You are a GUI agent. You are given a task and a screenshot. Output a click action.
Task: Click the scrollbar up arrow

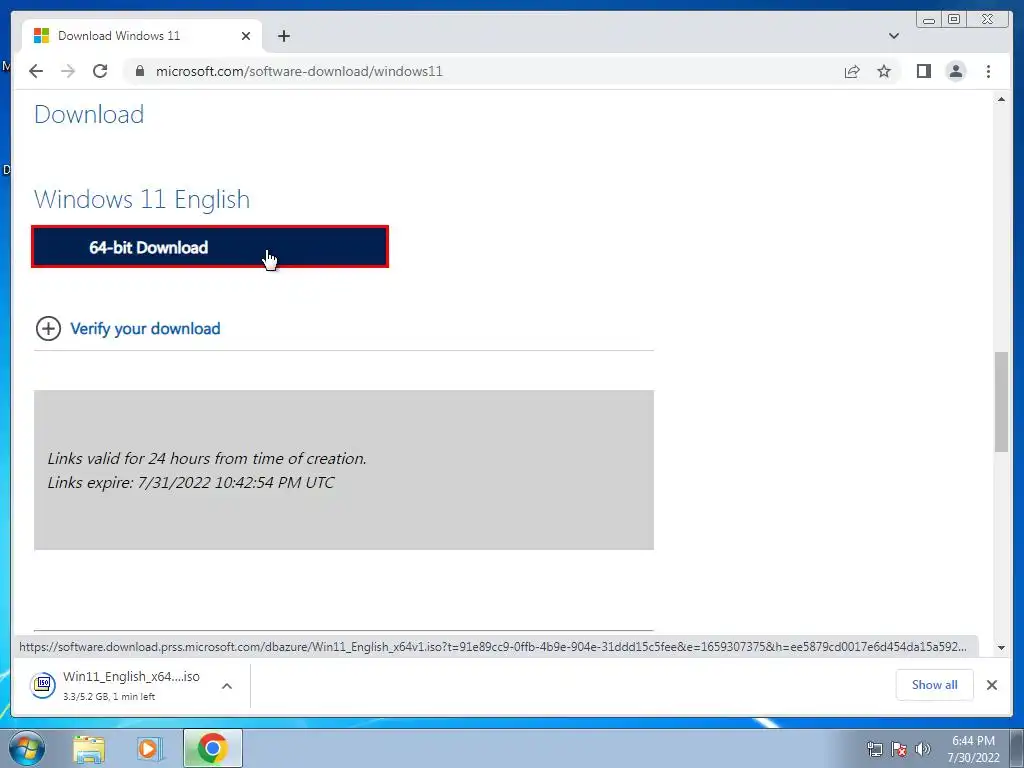1001,99
